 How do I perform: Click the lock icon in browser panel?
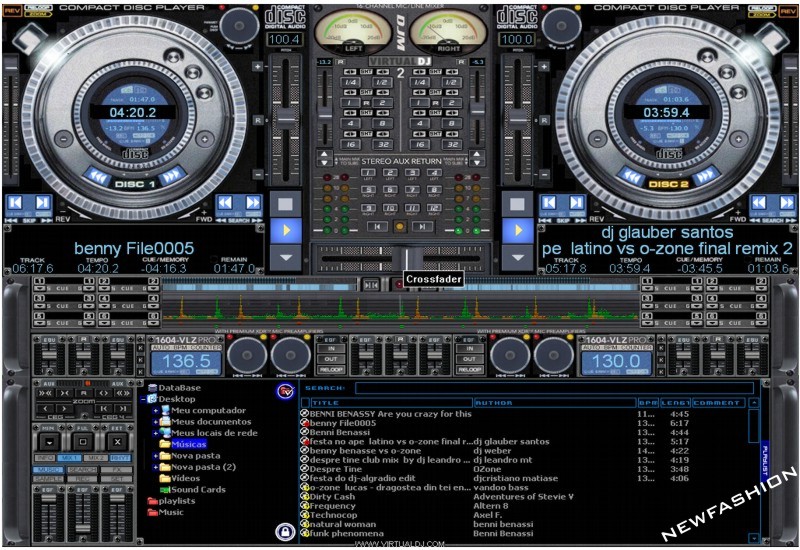pos(285,532)
